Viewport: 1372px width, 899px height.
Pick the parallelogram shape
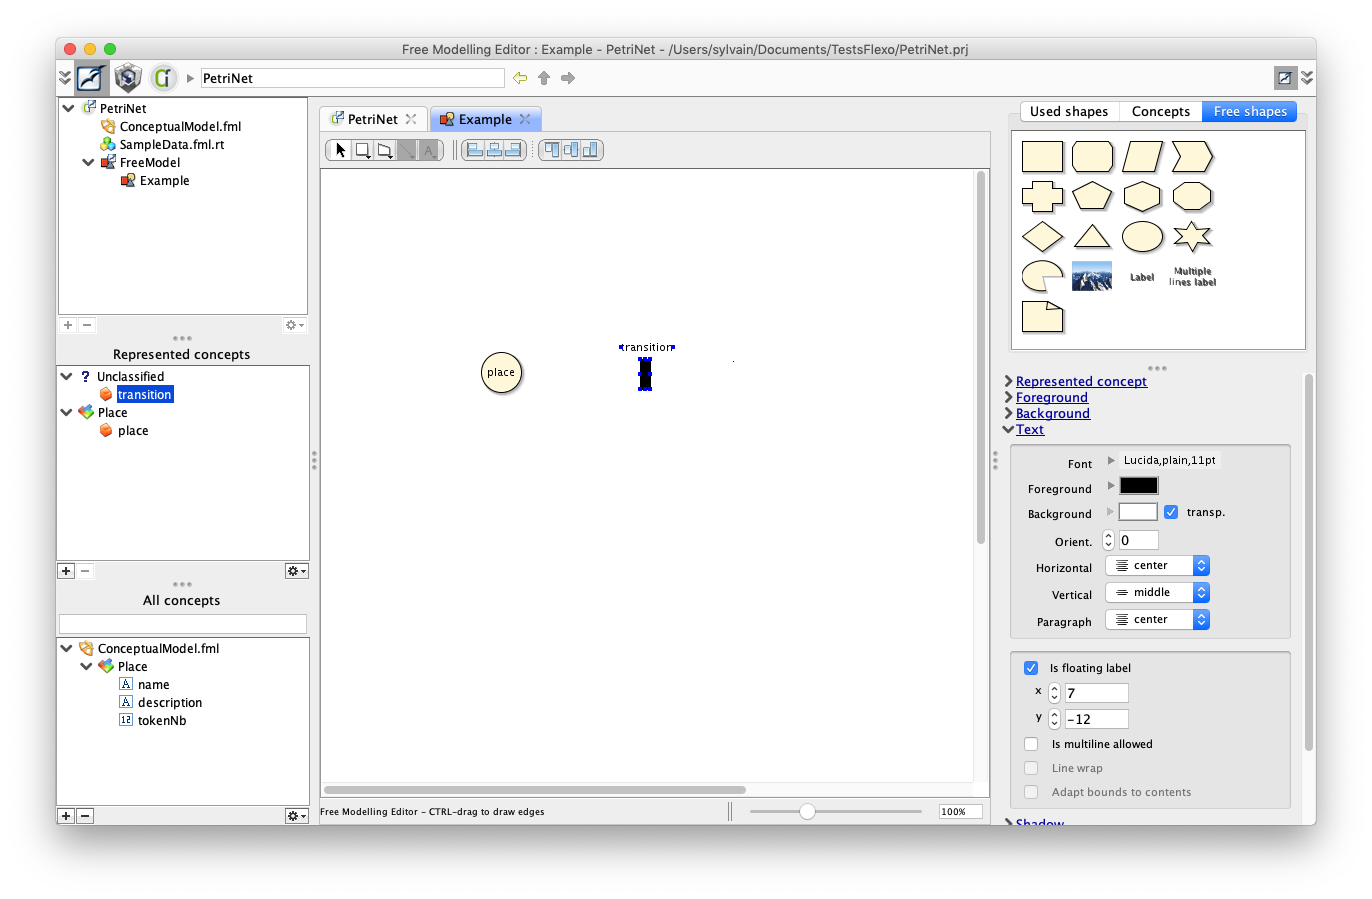pyautogui.click(x=1142, y=157)
